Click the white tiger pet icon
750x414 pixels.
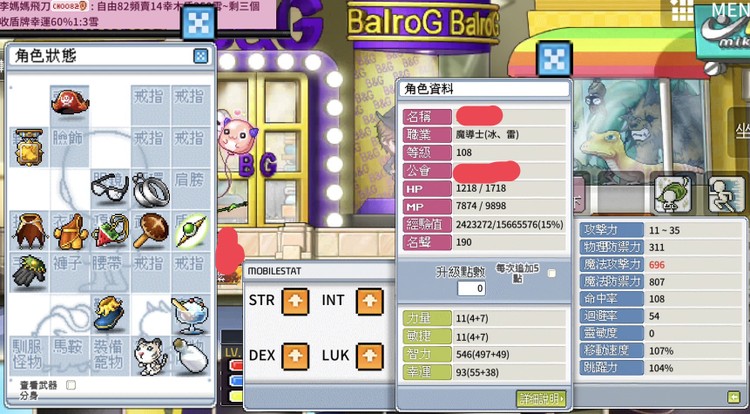150,356
